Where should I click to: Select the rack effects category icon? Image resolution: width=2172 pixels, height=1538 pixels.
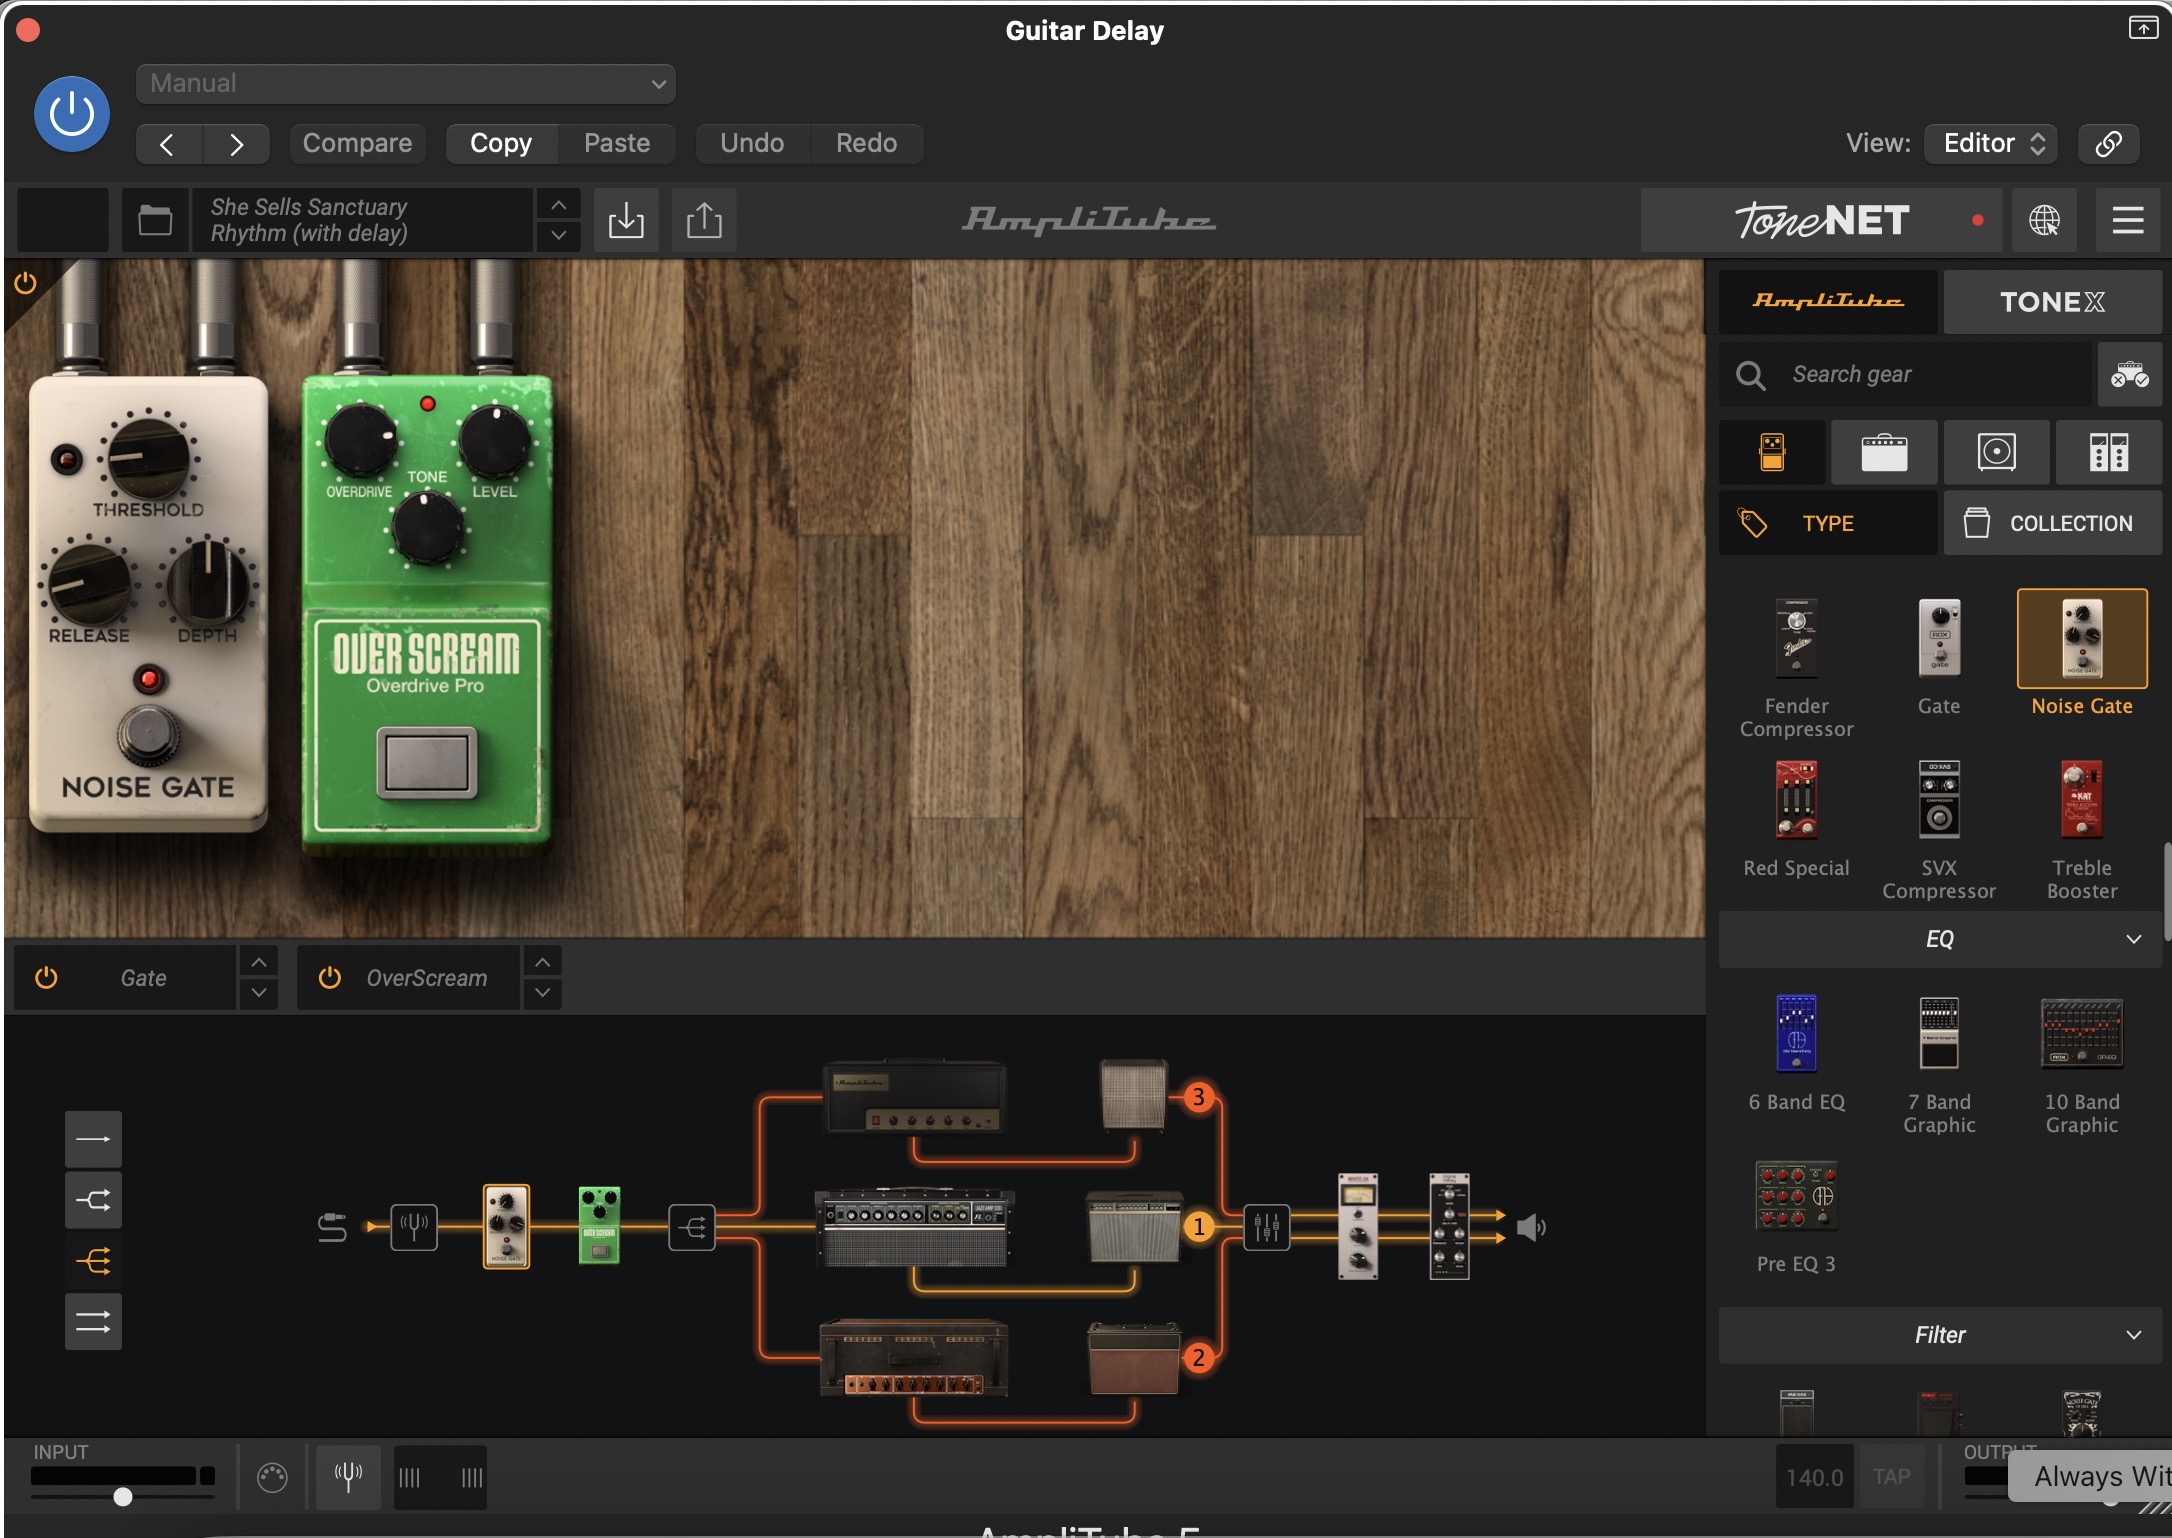point(2108,452)
